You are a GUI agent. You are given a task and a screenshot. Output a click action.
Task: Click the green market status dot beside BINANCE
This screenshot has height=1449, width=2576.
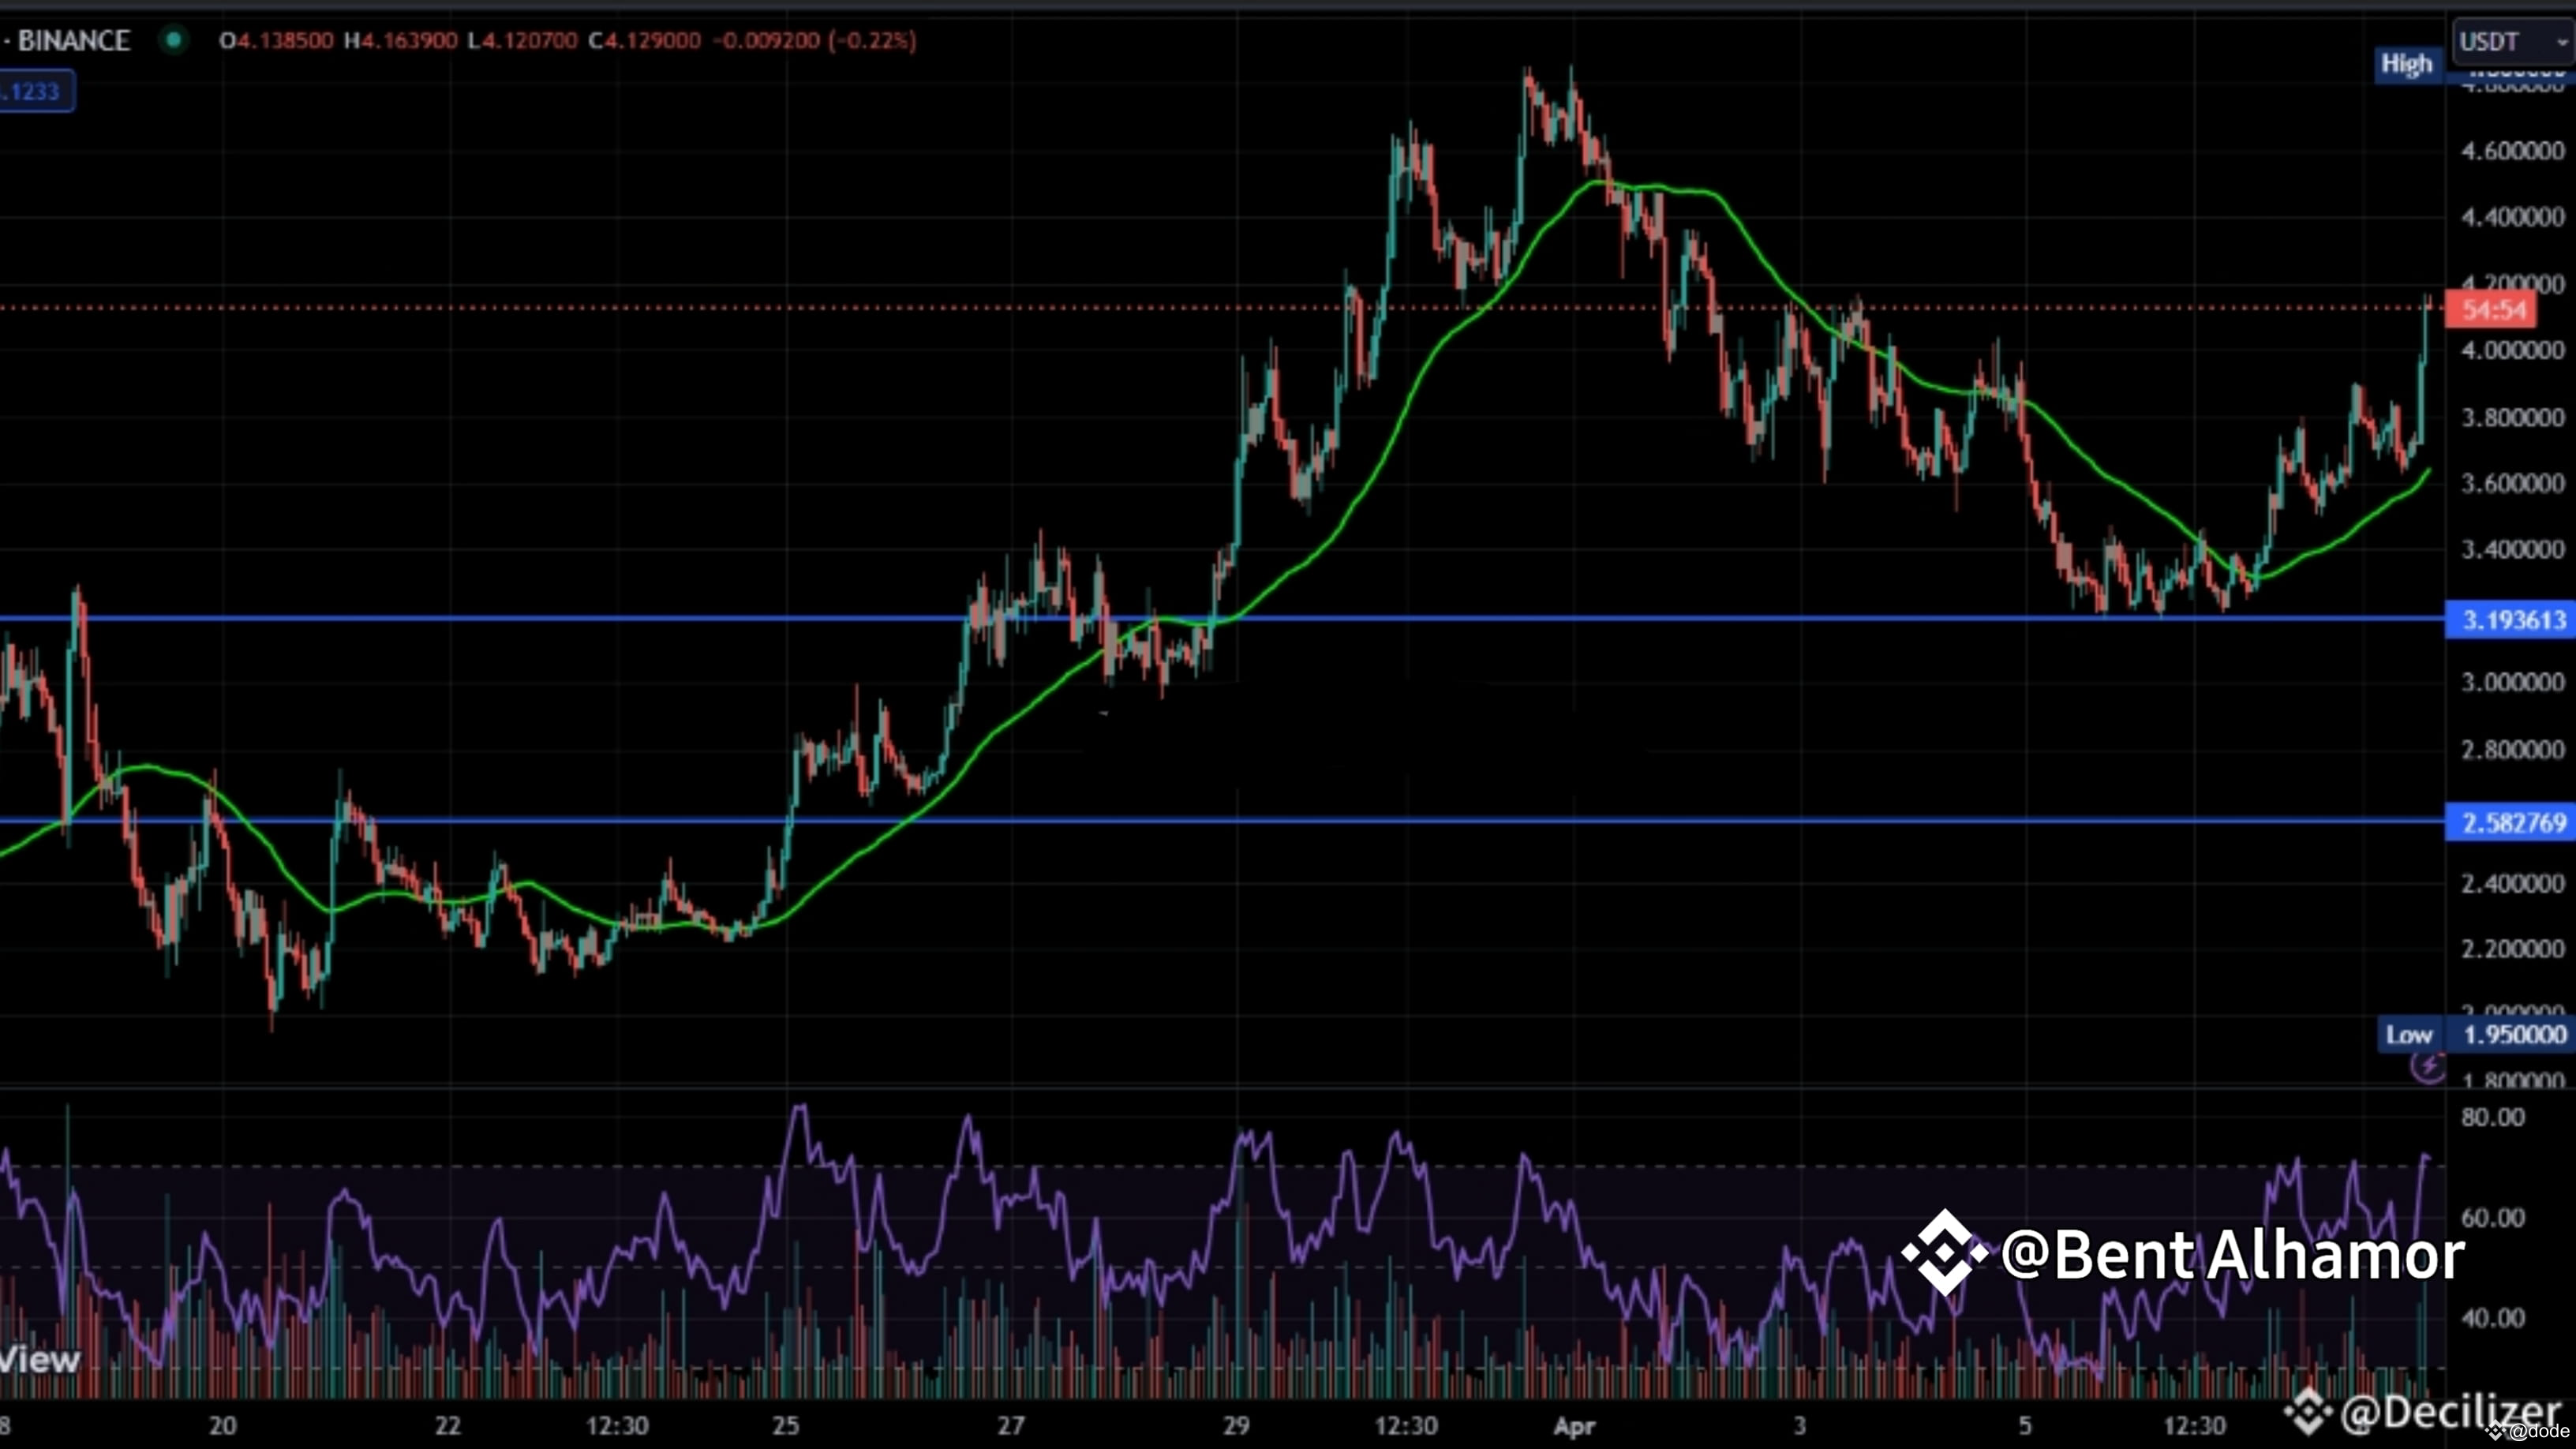[174, 40]
